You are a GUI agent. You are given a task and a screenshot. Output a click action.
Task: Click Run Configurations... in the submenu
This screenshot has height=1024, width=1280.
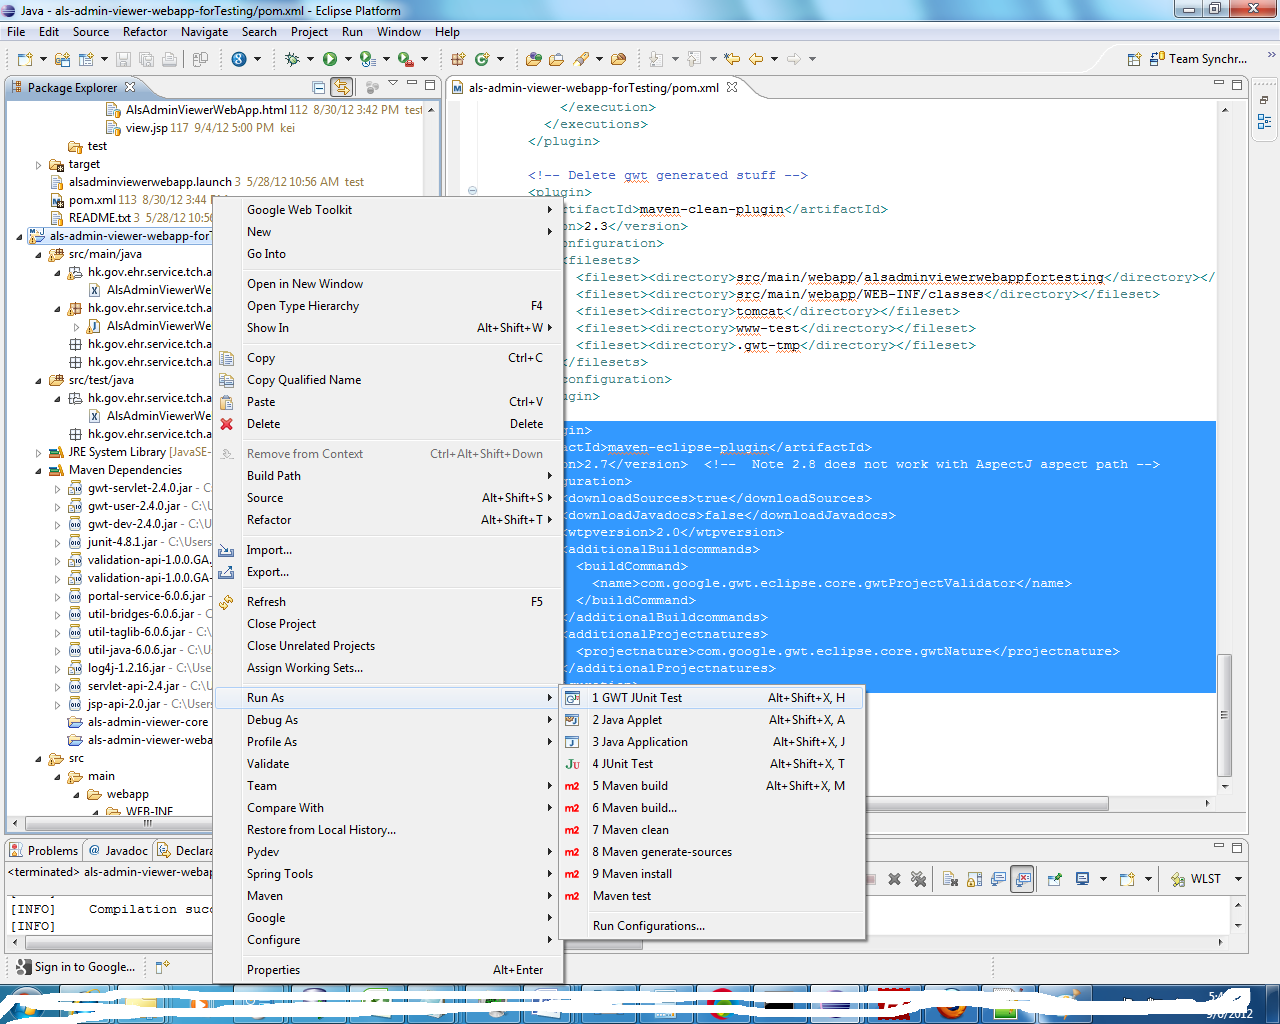pyautogui.click(x=712, y=926)
